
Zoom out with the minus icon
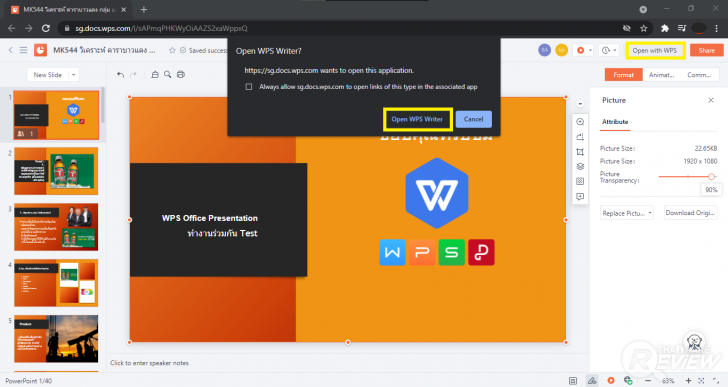[648, 381]
